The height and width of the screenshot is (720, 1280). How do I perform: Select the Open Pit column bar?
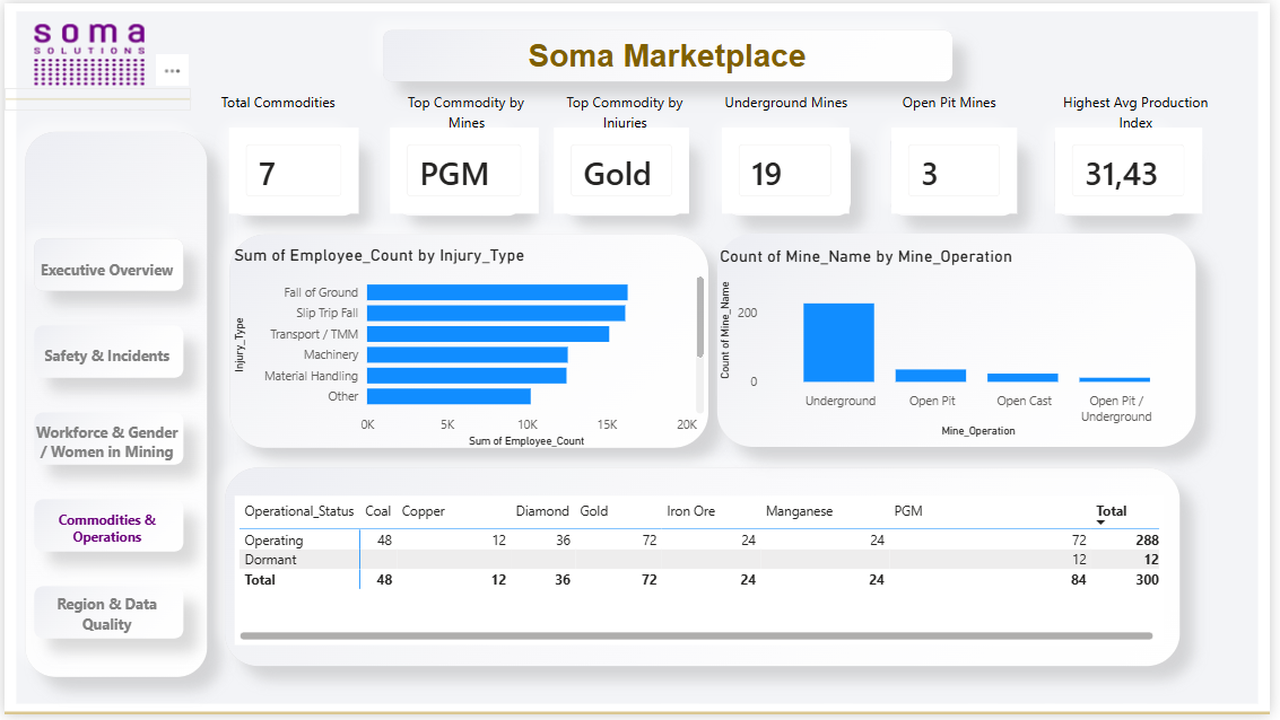click(x=931, y=376)
